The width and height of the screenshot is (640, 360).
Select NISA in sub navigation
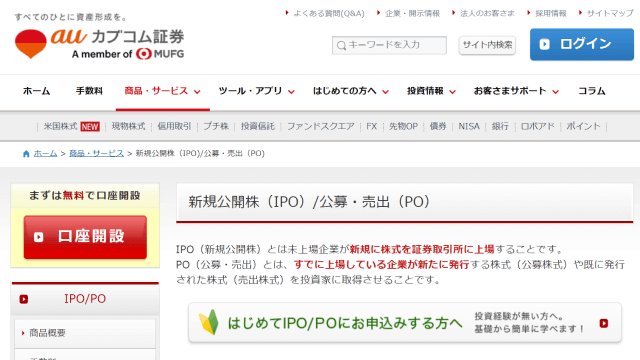pyautogui.click(x=469, y=127)
